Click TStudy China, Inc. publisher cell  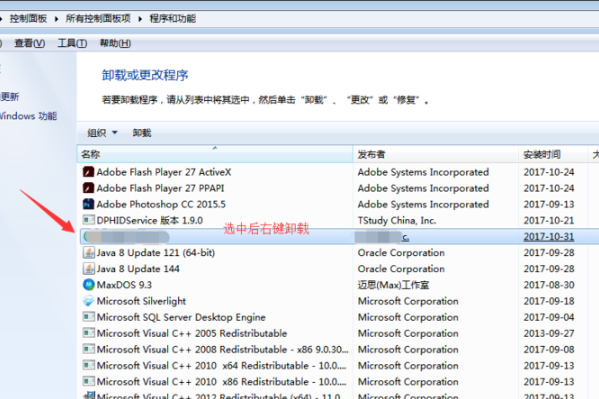click(397, 220)
